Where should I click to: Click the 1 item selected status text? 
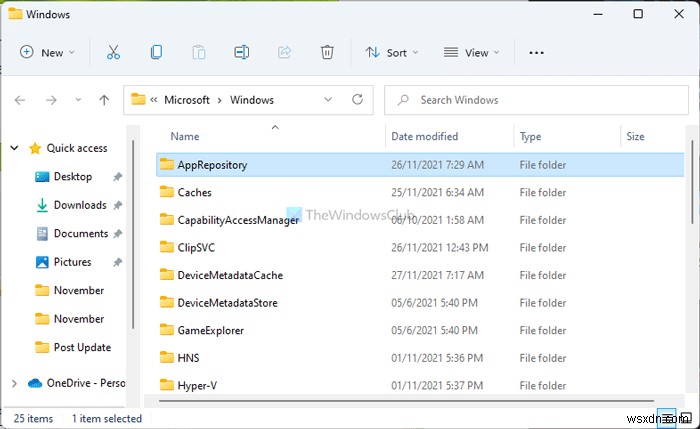pos(107,418)
